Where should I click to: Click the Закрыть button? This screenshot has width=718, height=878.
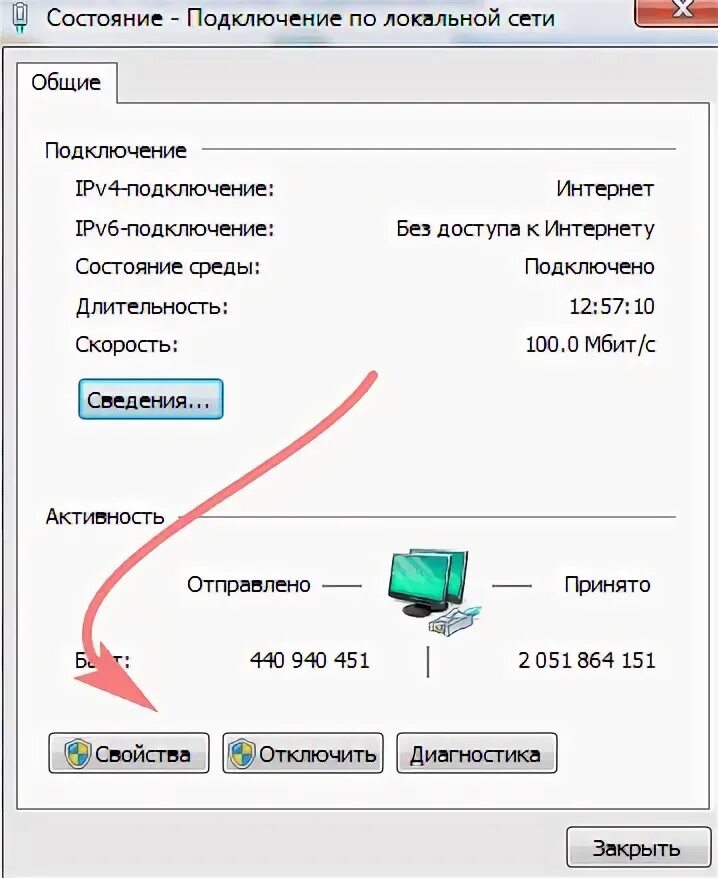tap(637, 848)
